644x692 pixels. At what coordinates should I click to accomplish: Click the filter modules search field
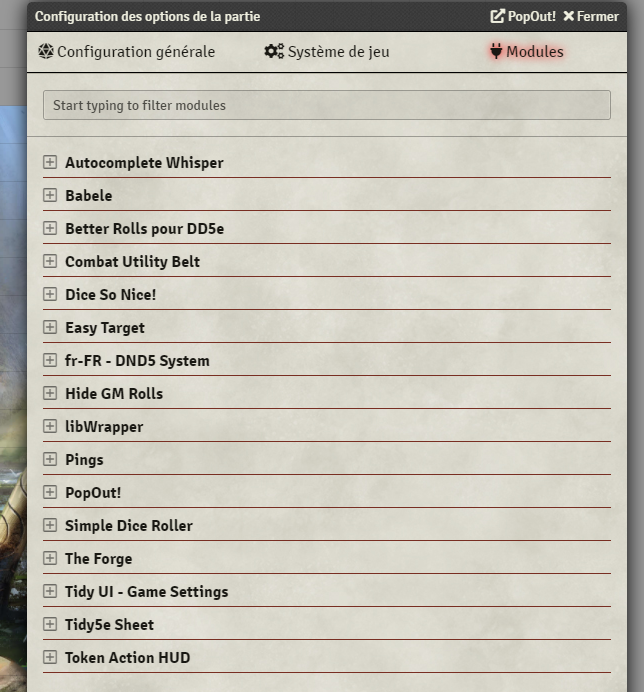click(327, 105)
